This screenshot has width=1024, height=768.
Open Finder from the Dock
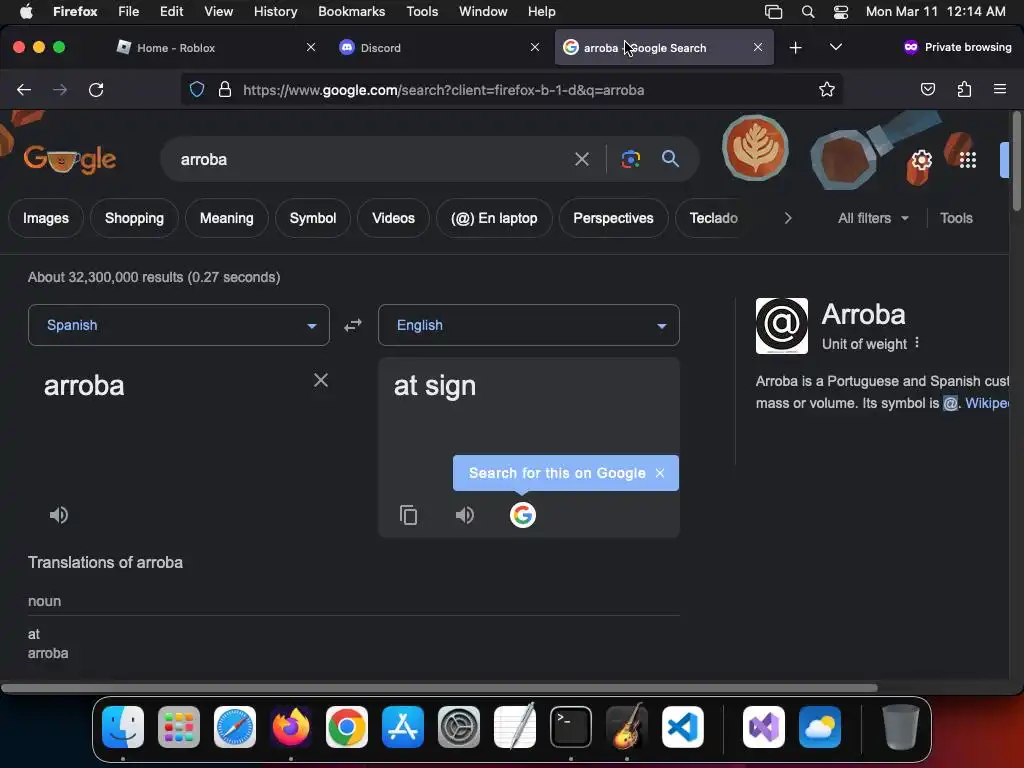[x=123, y=727]
